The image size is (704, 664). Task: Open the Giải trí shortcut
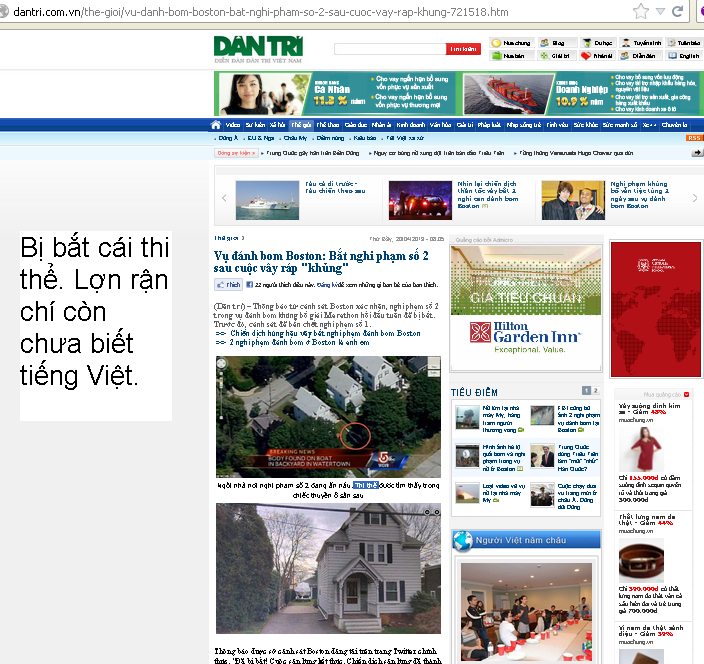(x=555, y=56)
